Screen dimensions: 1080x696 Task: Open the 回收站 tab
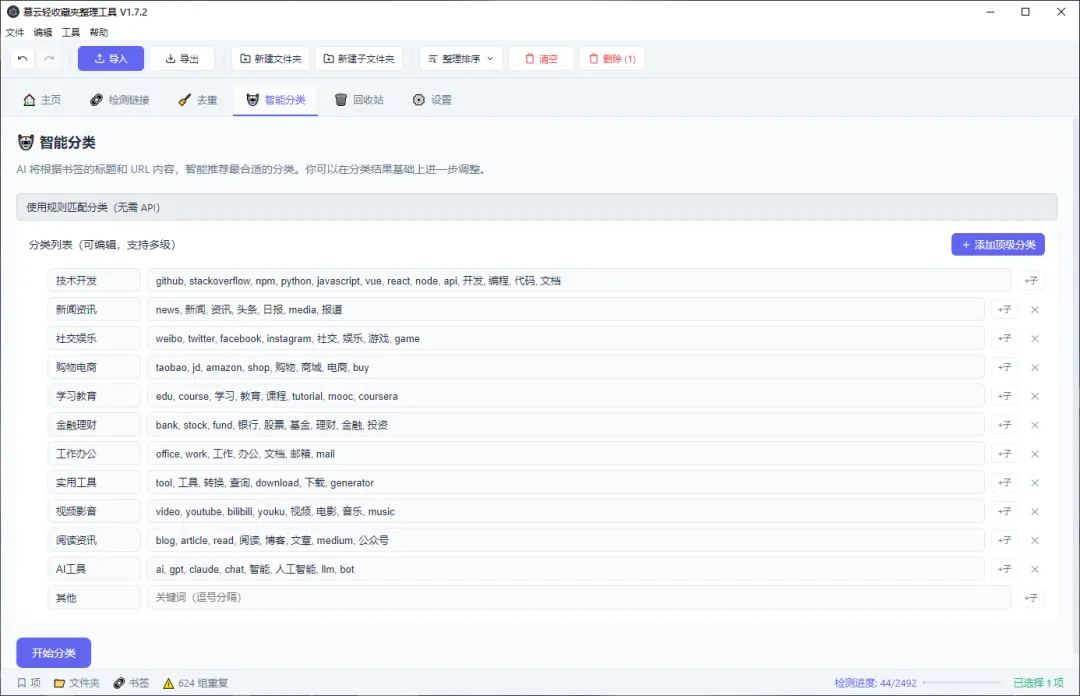360,100
